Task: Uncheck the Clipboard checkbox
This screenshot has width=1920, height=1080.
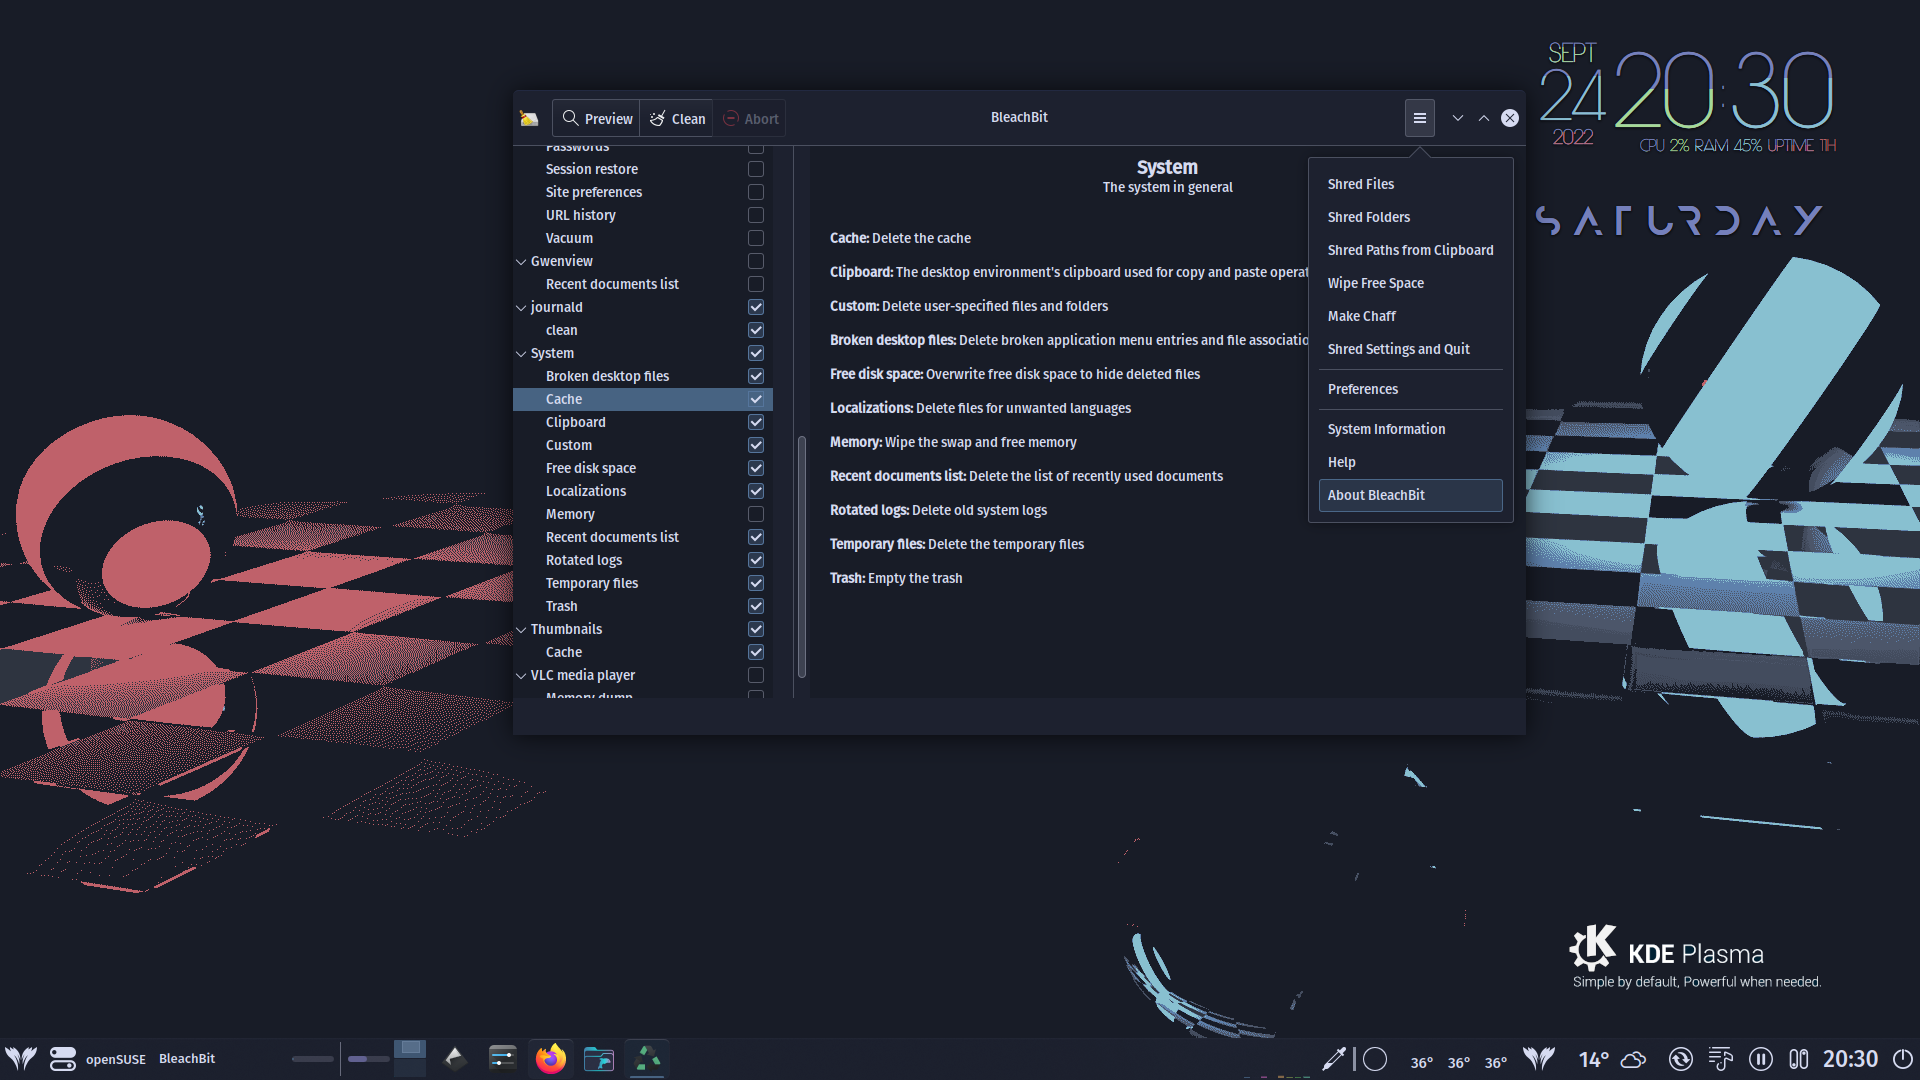Action: [756, 422]
